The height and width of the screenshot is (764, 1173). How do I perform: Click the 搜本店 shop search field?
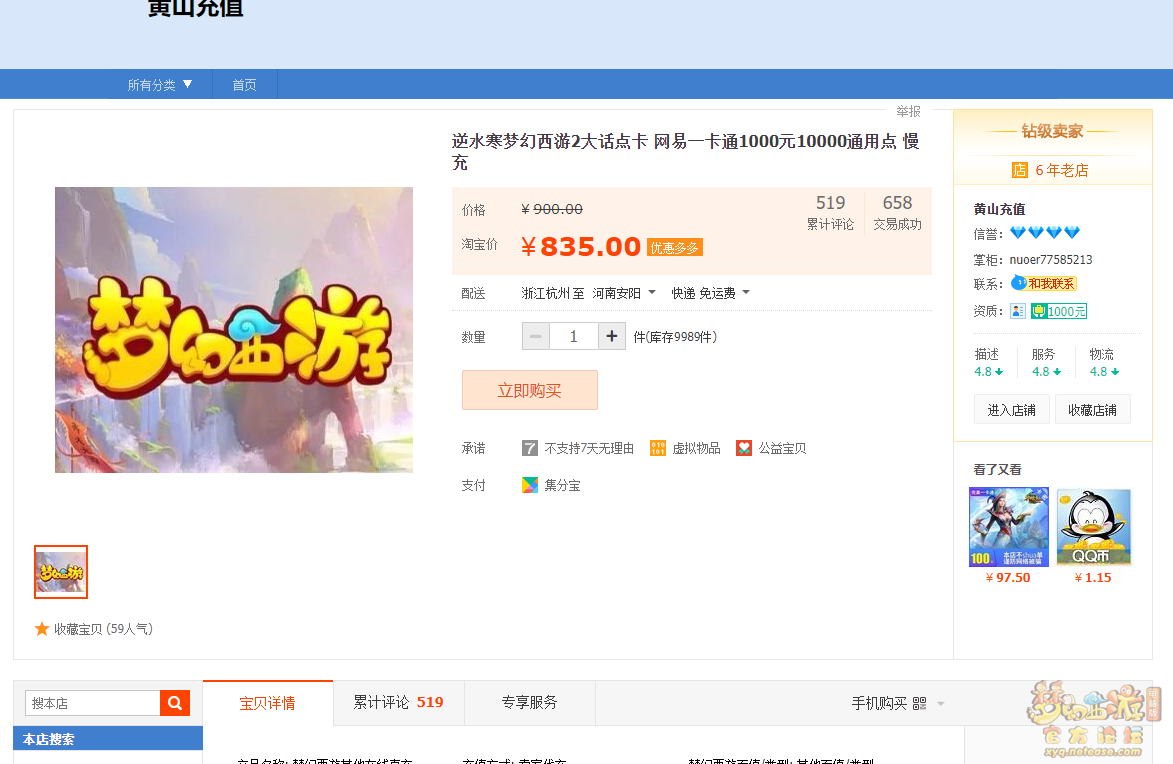pos(93,703)
